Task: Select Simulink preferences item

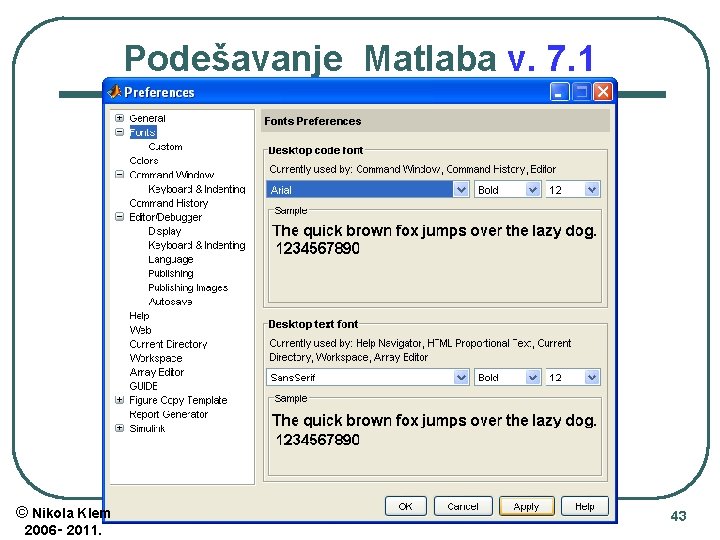Action: click(x=147, y=428)
